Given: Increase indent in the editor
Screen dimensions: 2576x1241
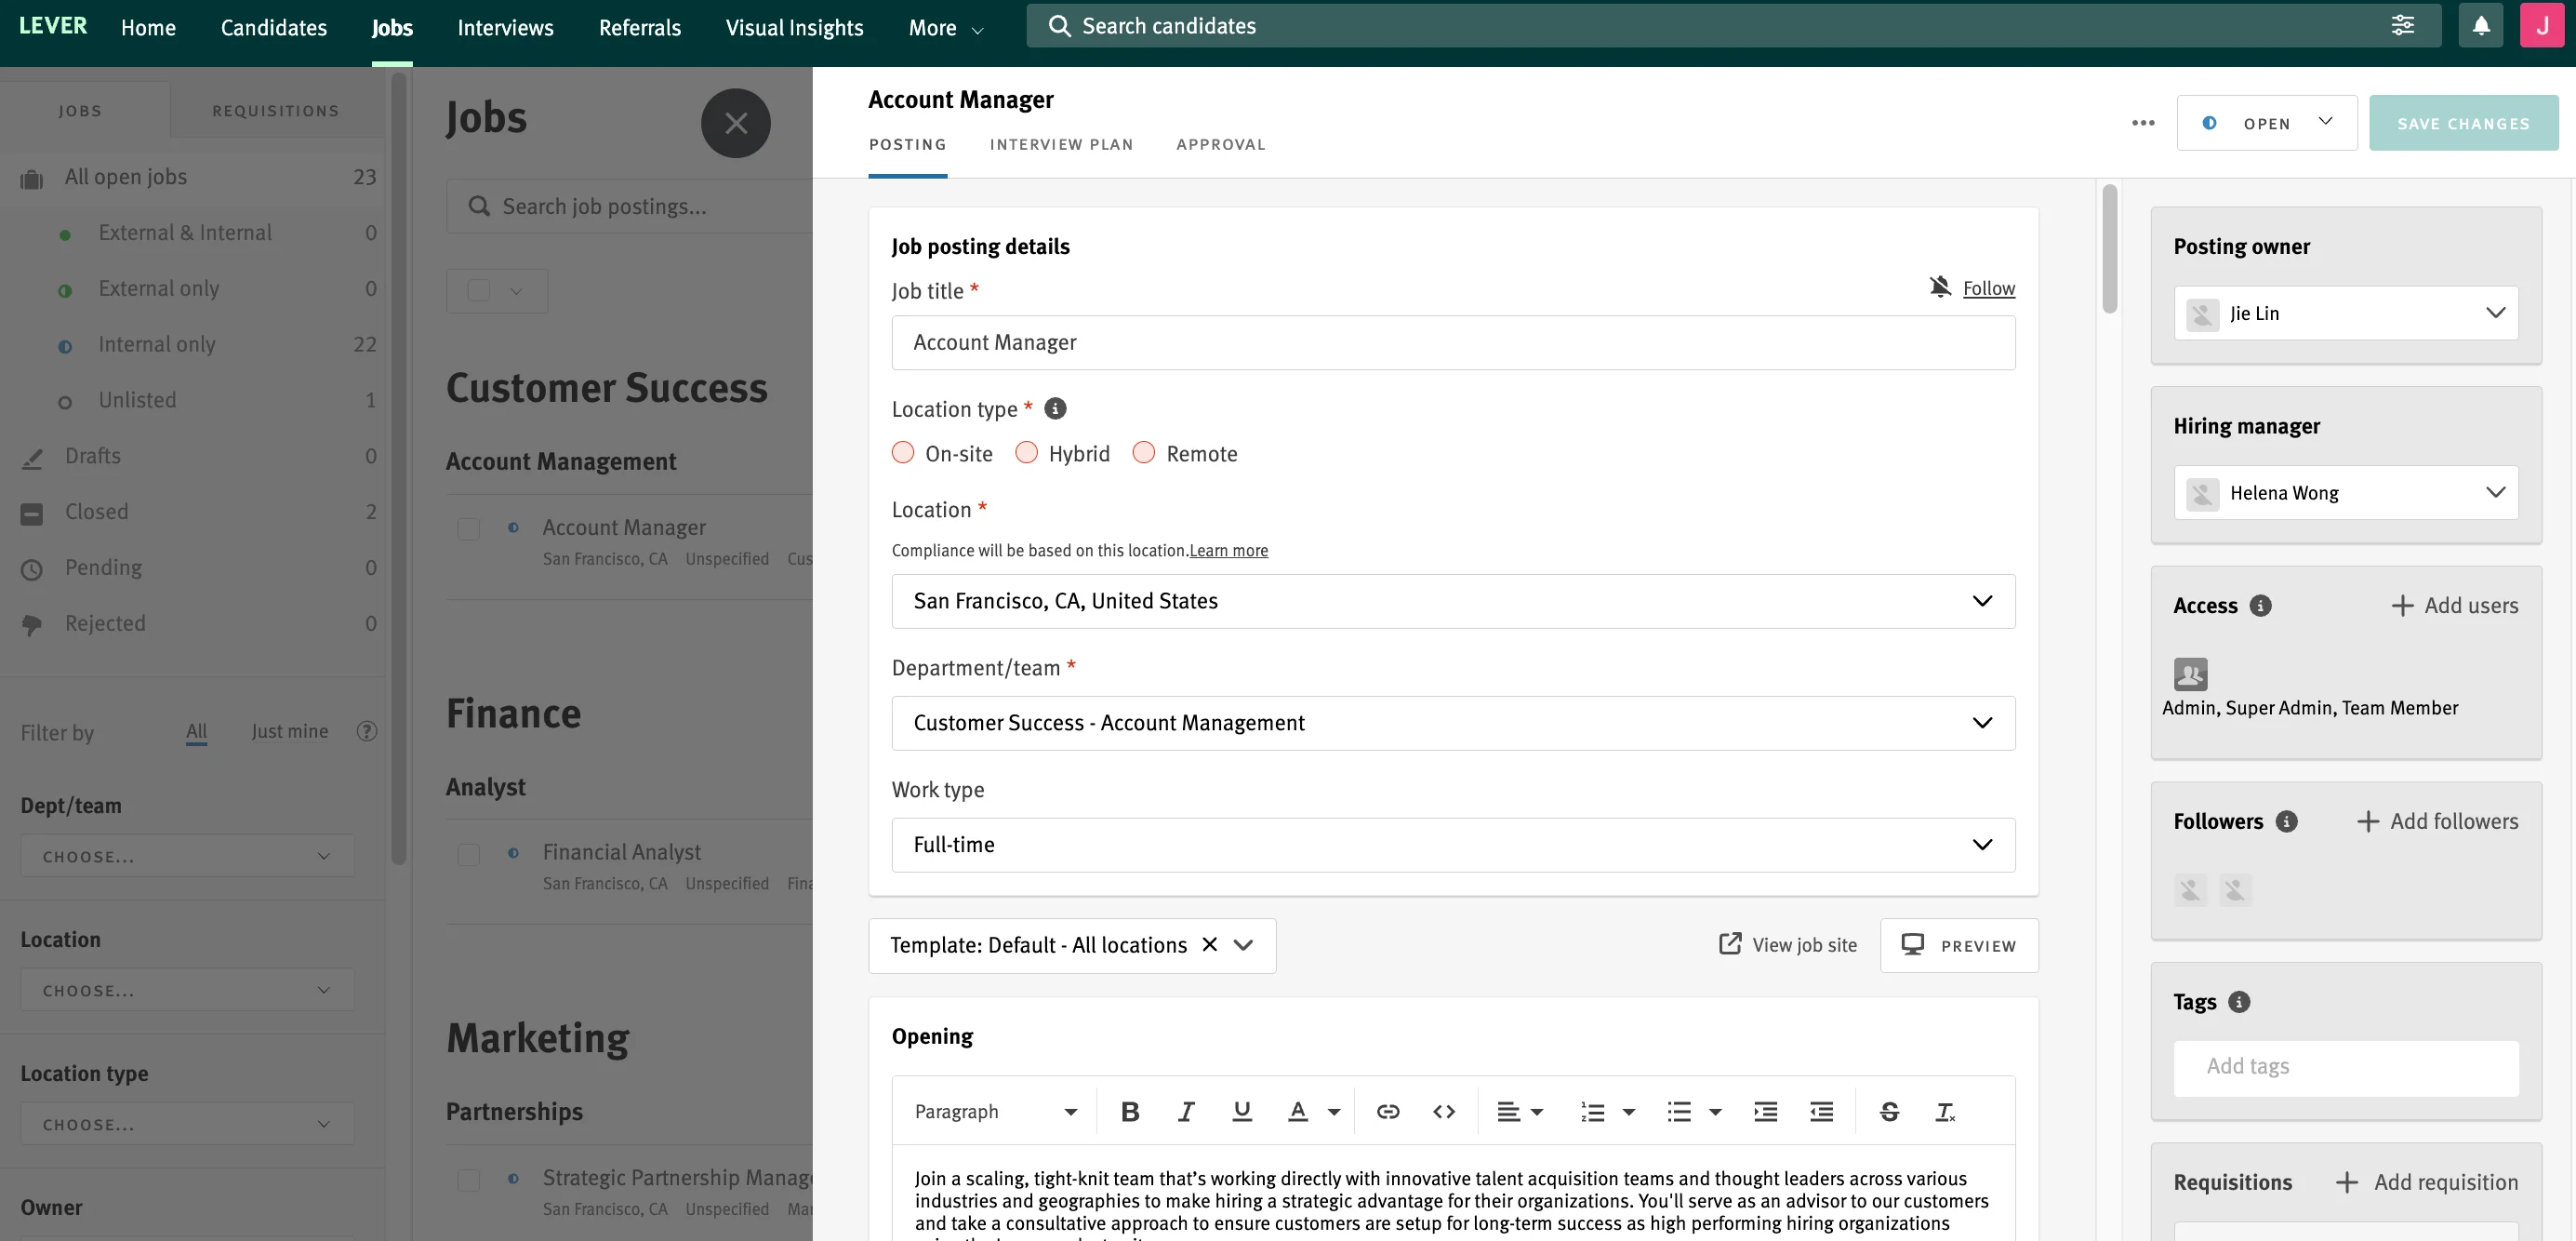Looking at the screenshot, I should (x=1766, y=1112).
